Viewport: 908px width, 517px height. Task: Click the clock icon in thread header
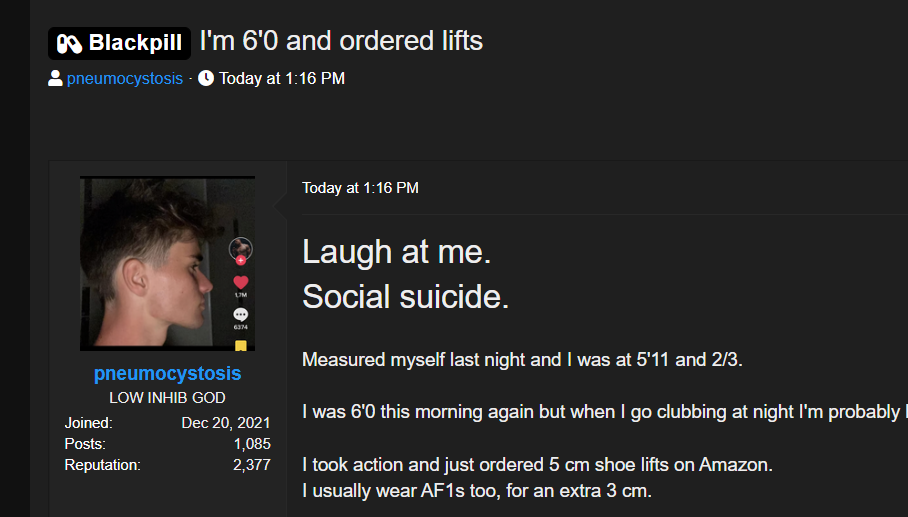[206, 78]
